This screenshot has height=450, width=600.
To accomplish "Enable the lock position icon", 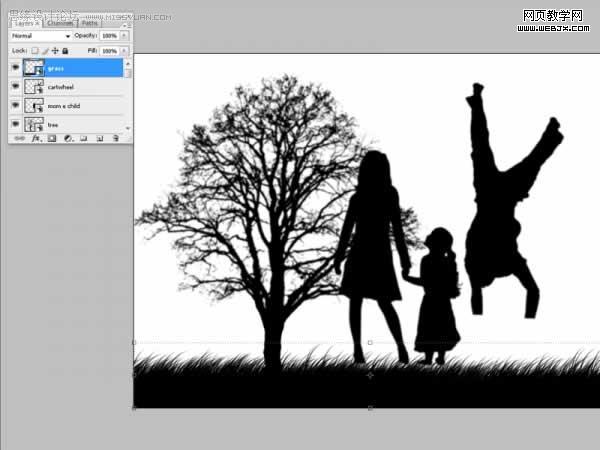I will pyautogui.click(x=55, y=51).
